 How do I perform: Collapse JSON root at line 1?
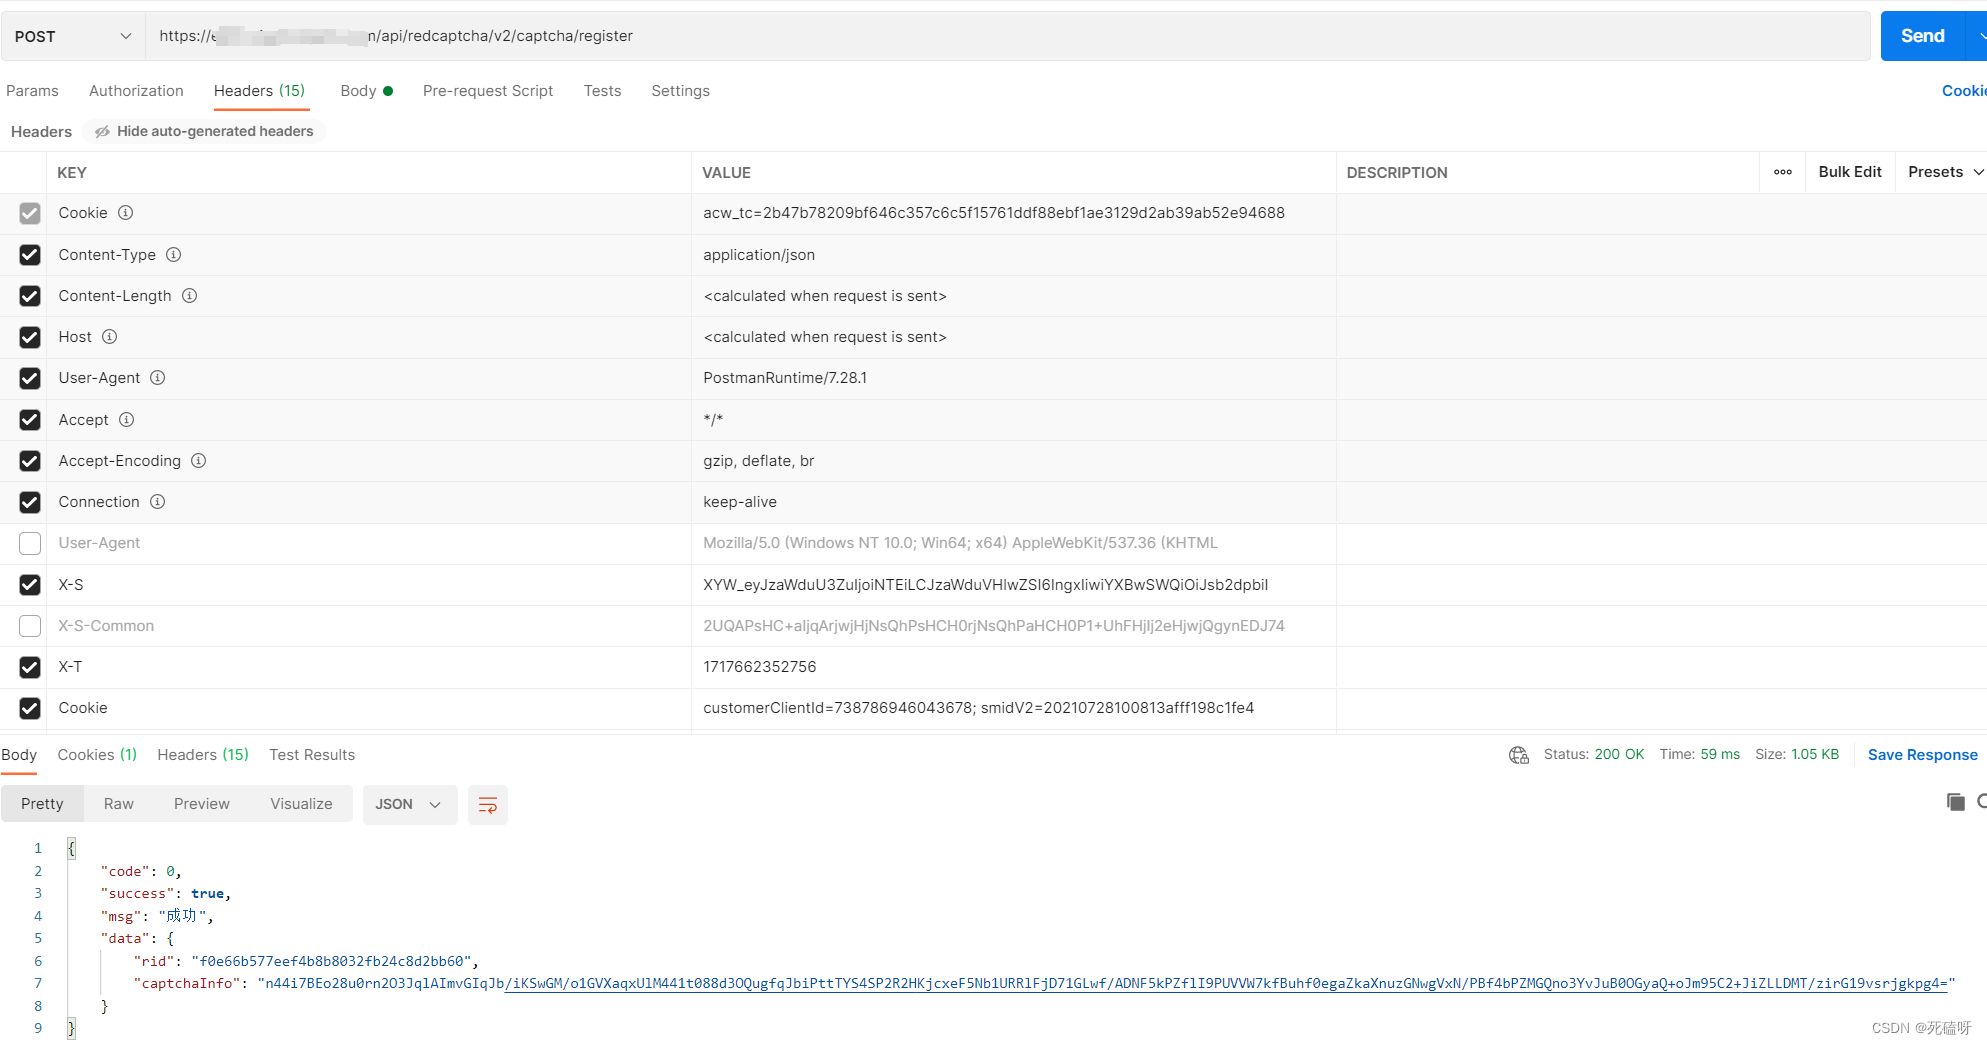[72, 849]
